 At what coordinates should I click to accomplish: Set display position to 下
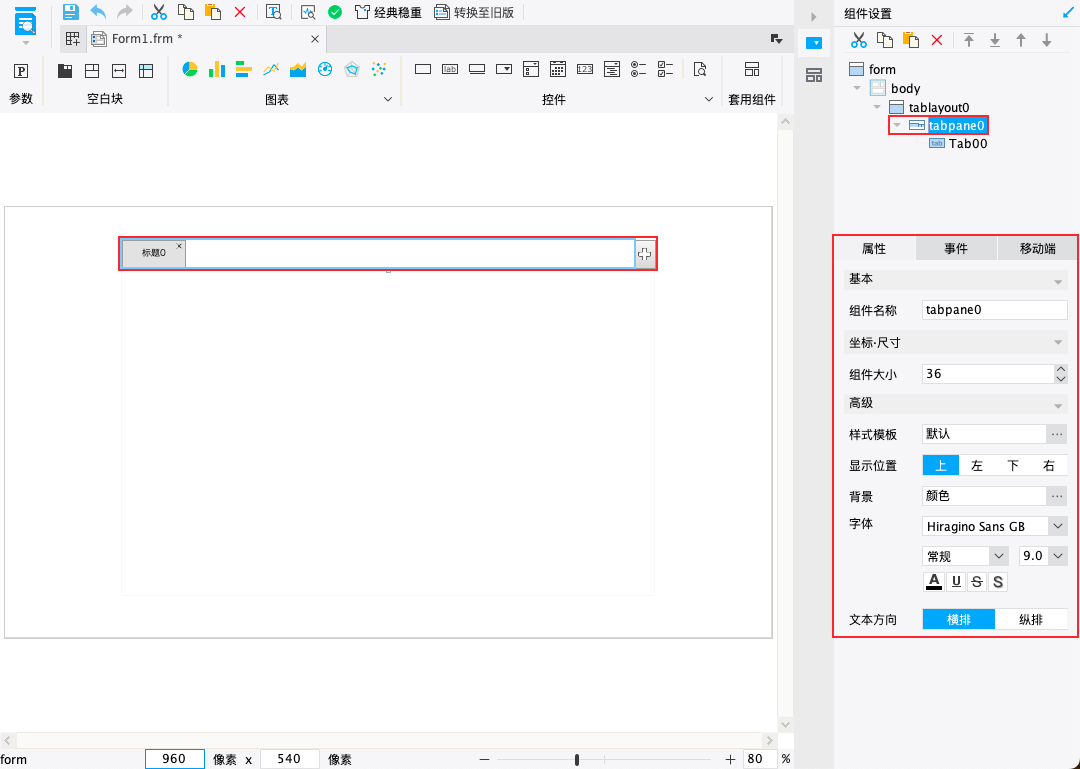click(x=1012, y=466)
